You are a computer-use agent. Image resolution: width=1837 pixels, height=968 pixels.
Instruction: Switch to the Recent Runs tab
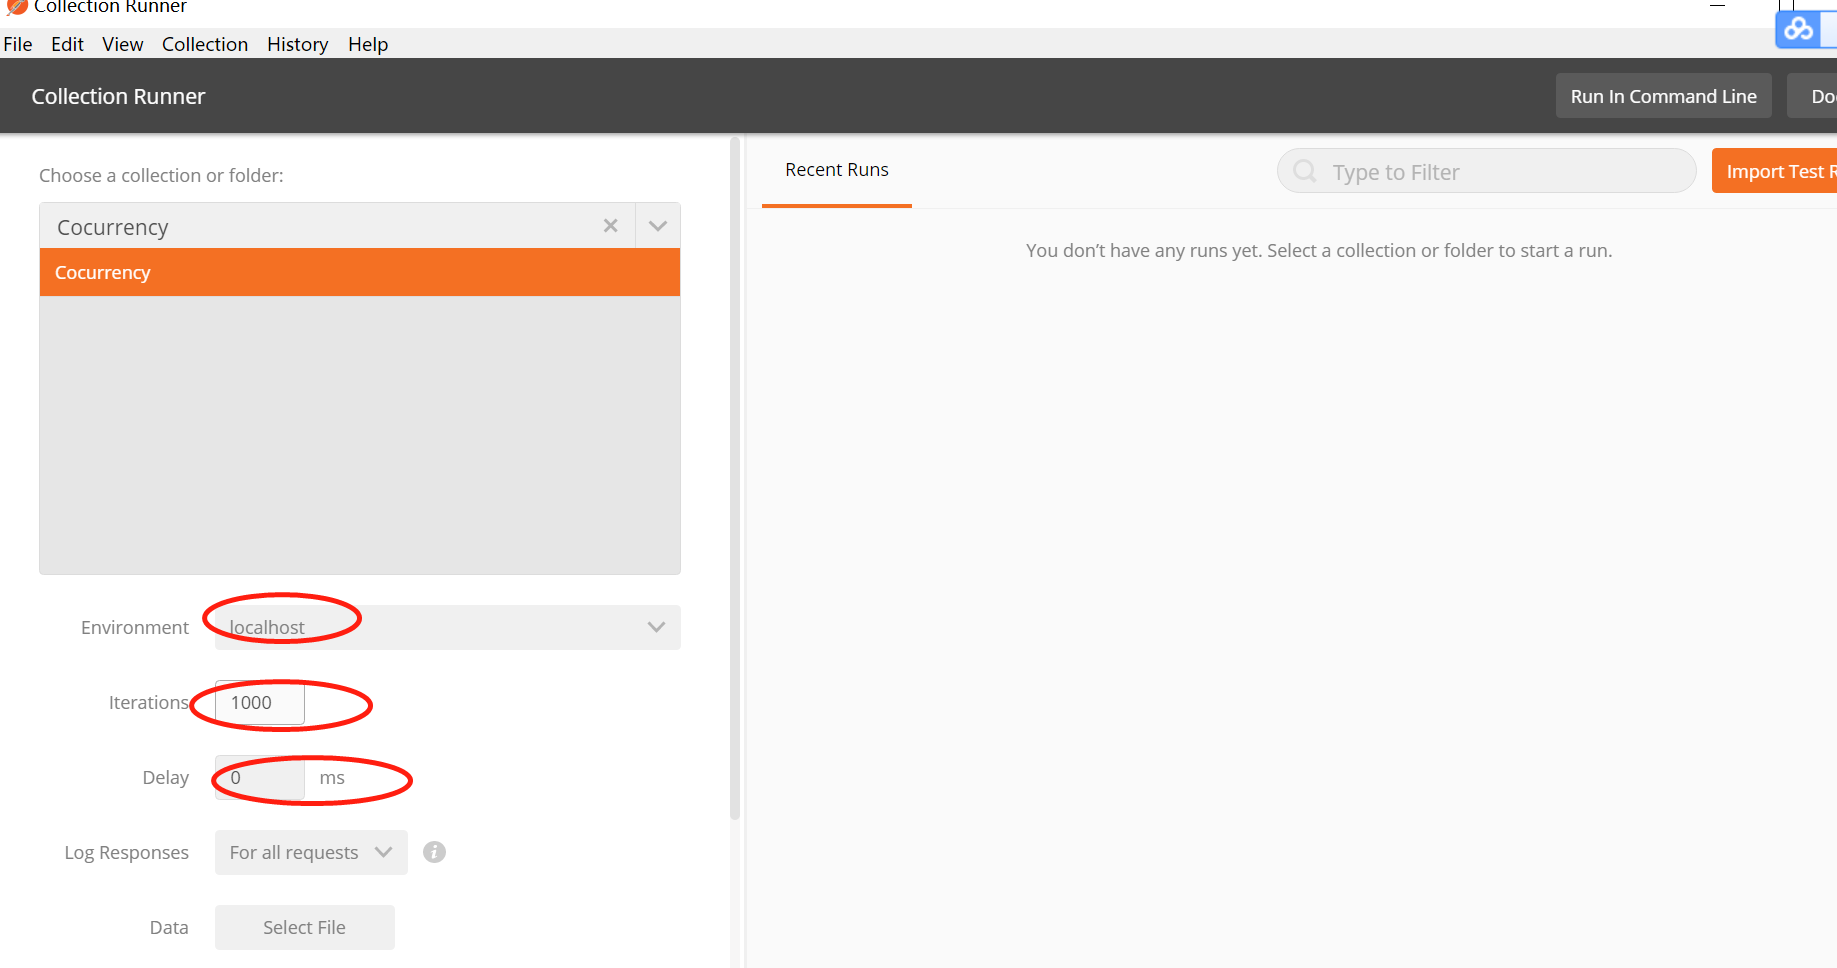click(x=836, y=170)
